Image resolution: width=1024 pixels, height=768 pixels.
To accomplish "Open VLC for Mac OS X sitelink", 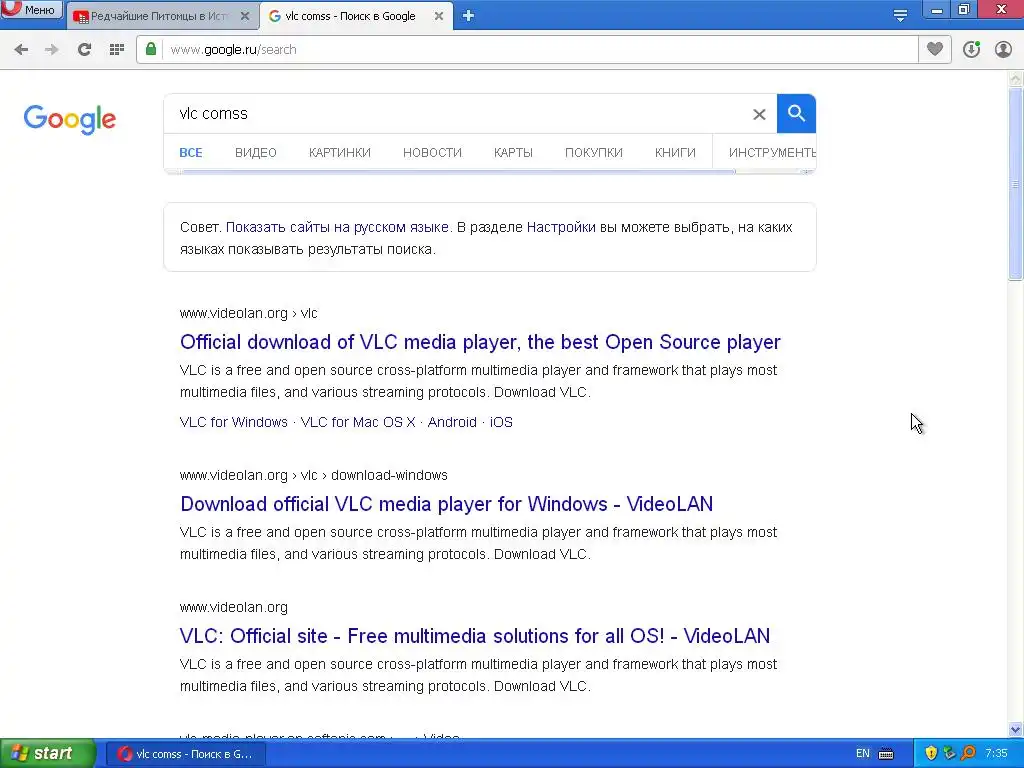I will click(x=358, y=423).
